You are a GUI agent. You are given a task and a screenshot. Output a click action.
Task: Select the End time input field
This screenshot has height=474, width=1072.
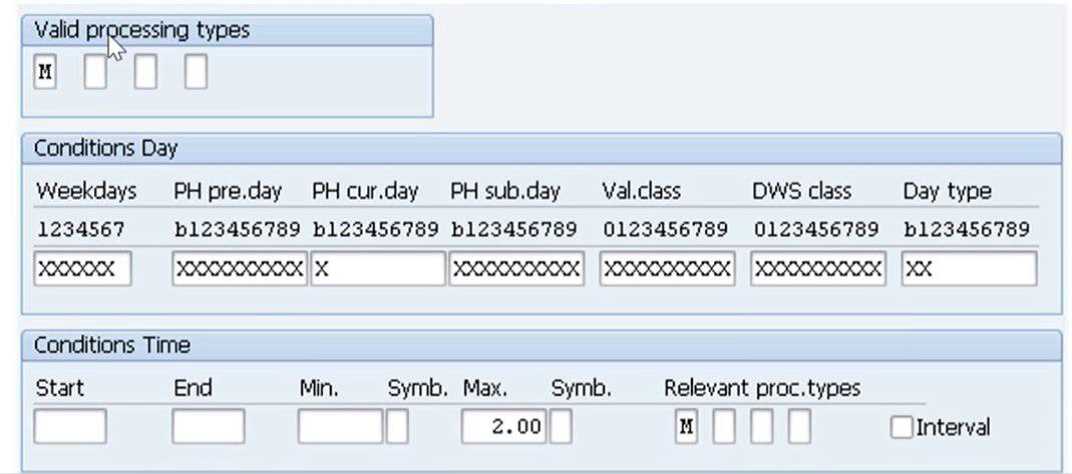click(x=208, y=427)
